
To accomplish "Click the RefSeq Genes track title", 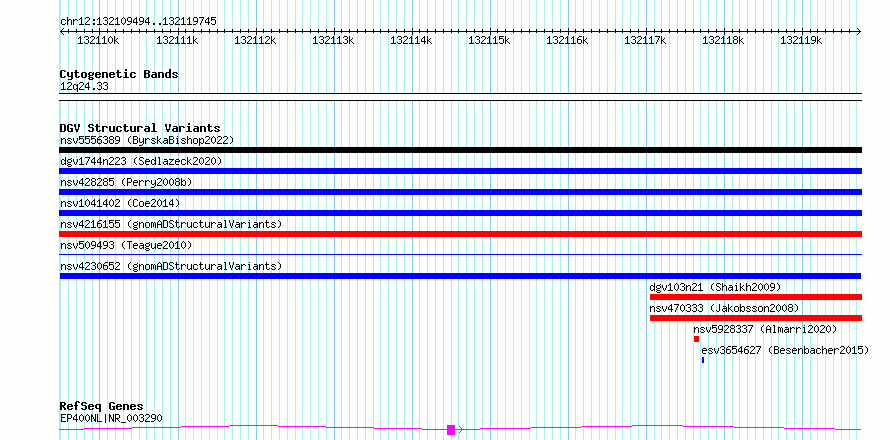I will click(x=102, y=407).
